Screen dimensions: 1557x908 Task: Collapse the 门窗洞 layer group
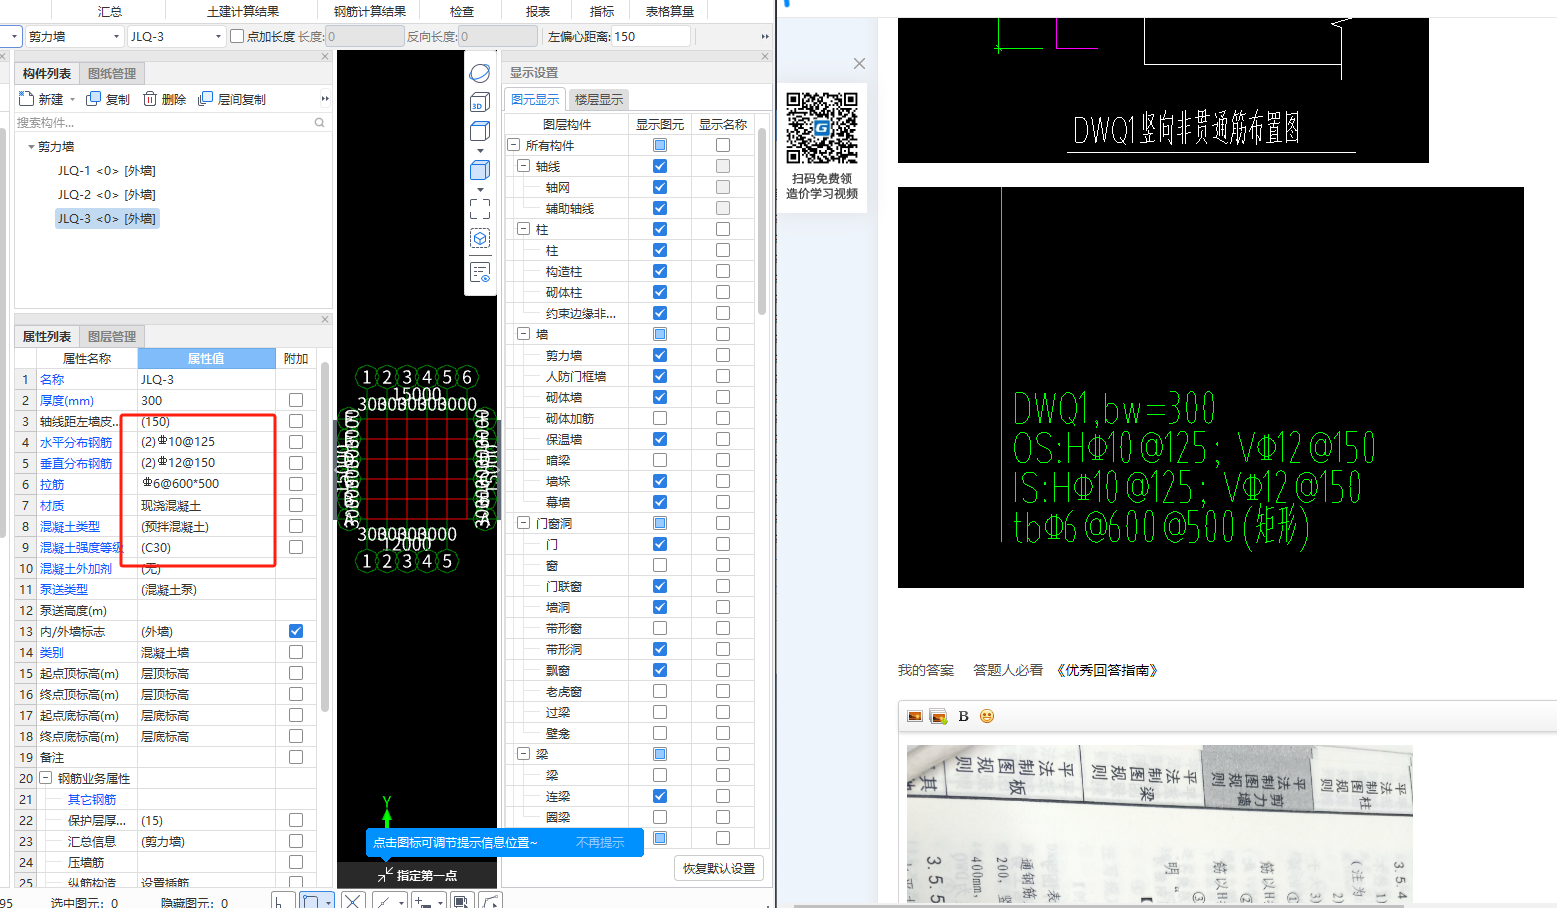pyautogui.click(x=523, y=523)
